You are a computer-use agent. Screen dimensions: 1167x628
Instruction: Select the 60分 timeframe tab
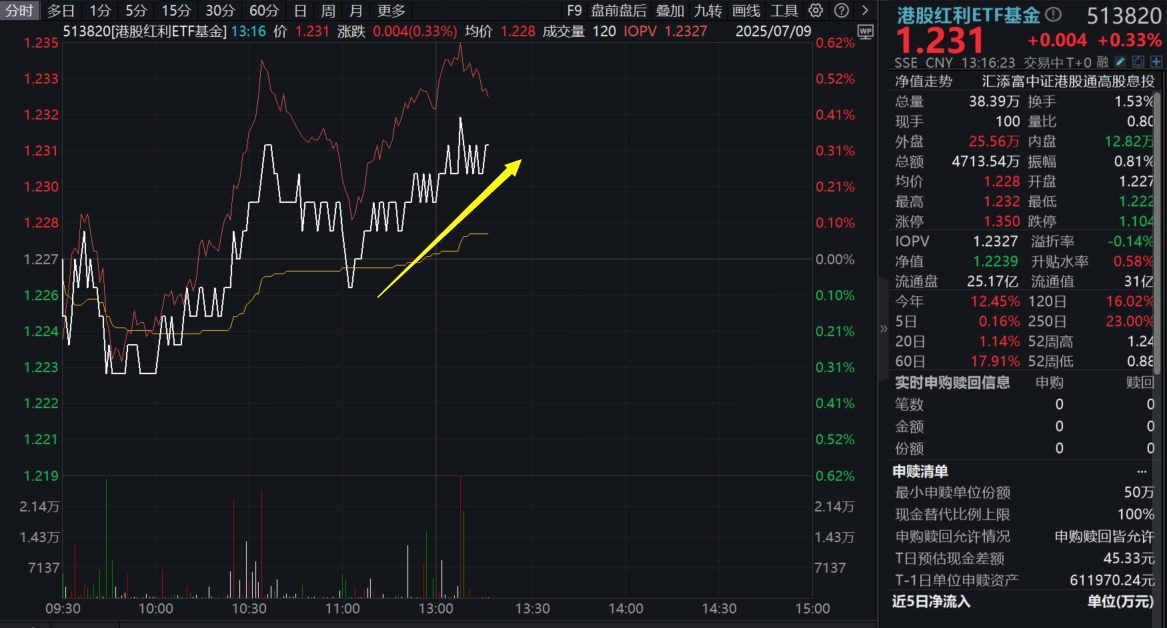264,11
